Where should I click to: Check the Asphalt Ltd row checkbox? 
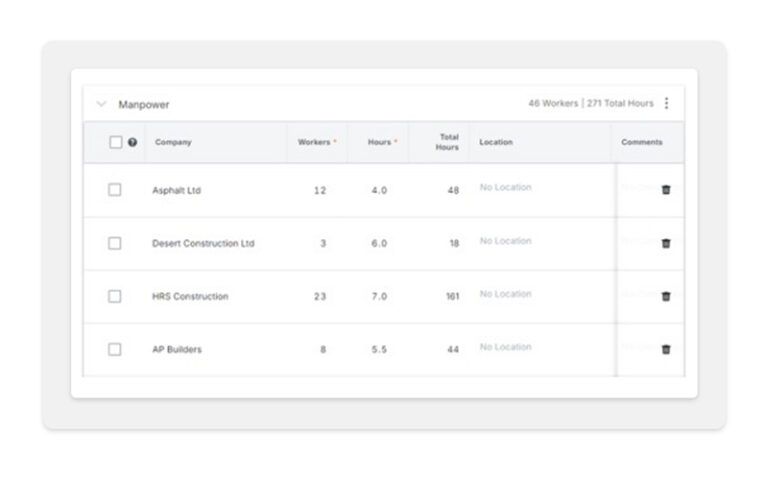pos(115,190)
